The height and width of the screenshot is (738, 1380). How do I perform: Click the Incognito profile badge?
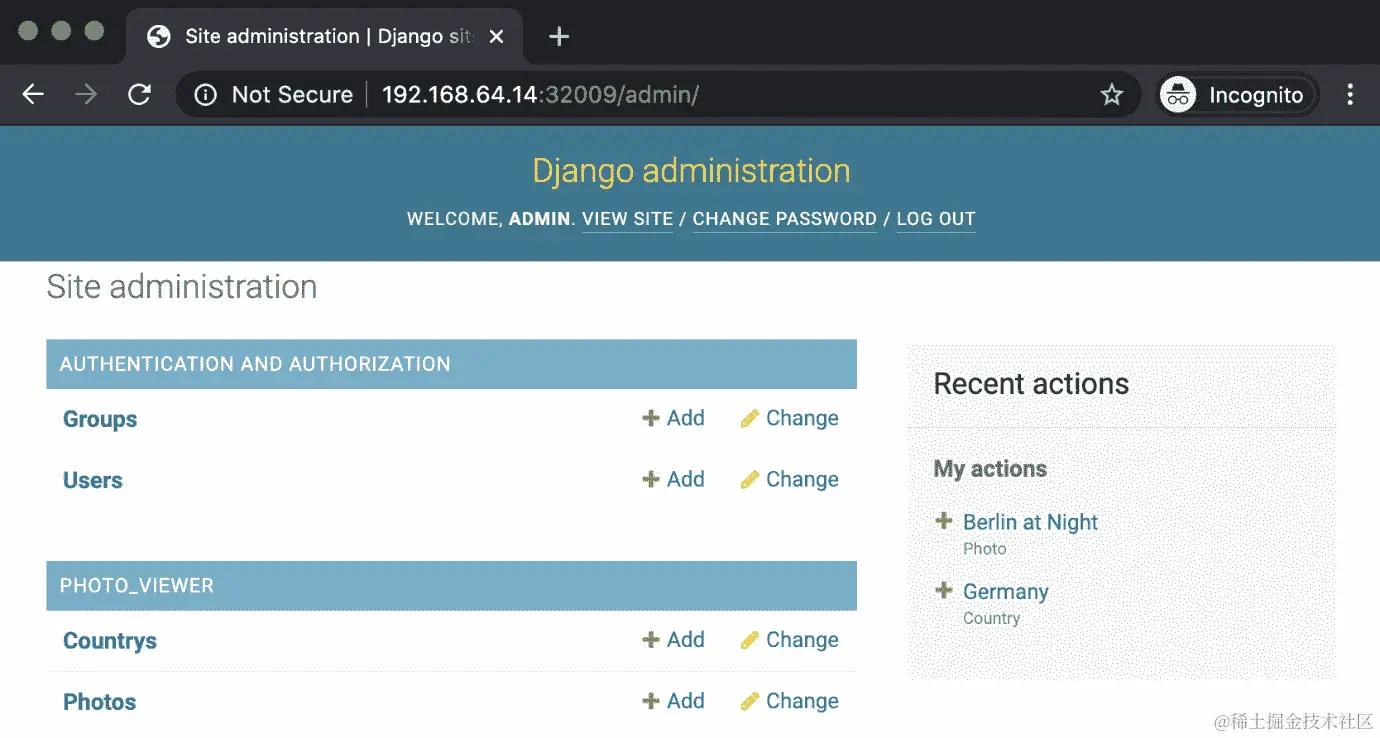tap(1238, 95)
